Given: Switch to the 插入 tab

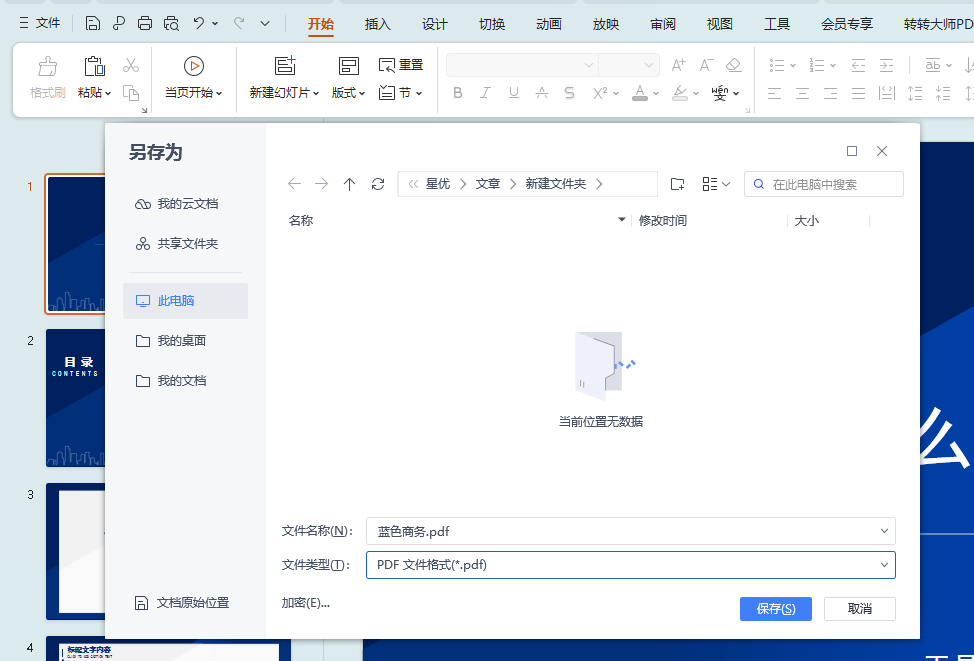Looking at the screenshot, I should tap(378, 24).
